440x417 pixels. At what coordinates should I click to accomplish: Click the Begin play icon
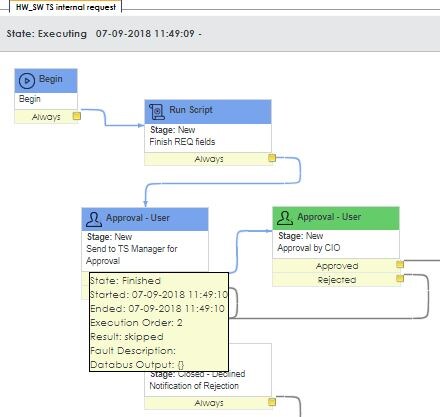[x=27, y=81]
